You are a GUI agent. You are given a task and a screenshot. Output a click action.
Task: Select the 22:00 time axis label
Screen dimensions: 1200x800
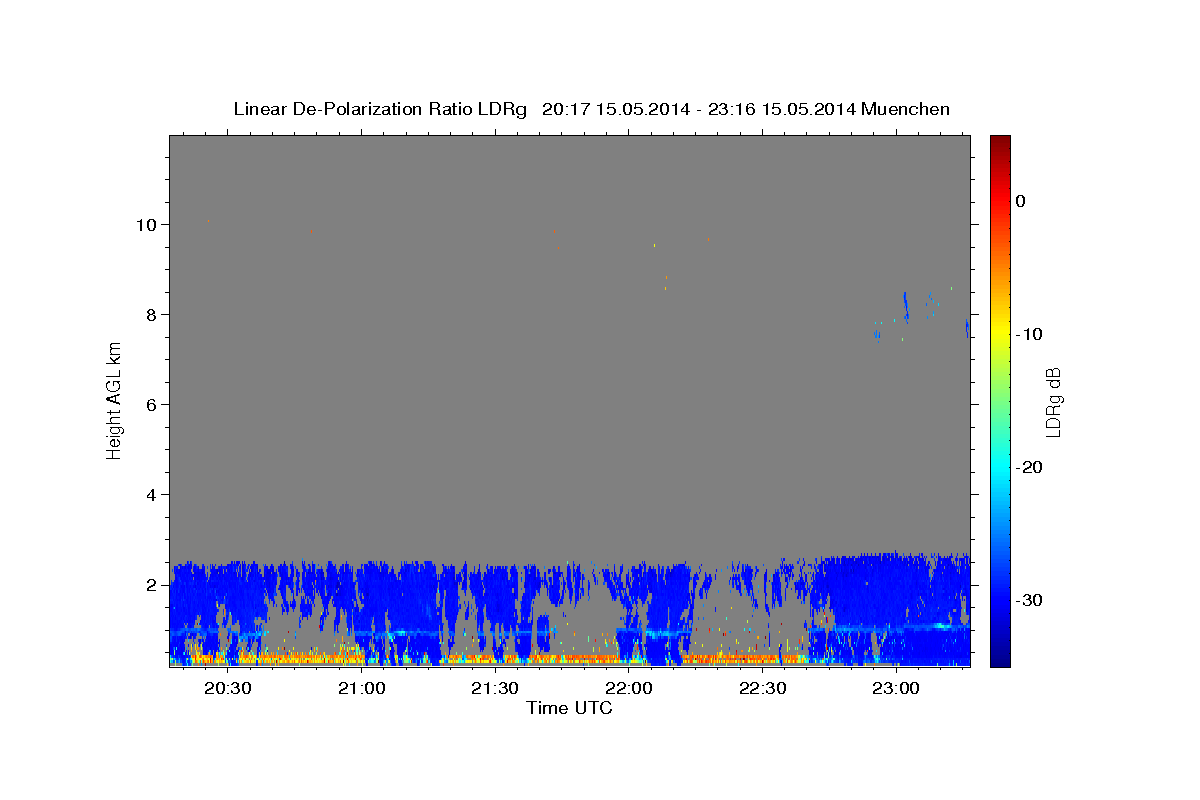pyautogui.click(x=629, y=689)
